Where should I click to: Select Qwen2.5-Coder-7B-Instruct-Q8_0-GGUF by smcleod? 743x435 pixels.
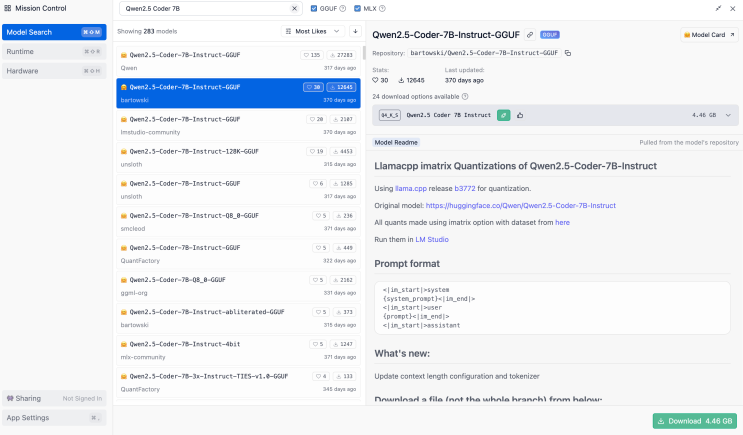pyautogui.click(x=238, y=222)
